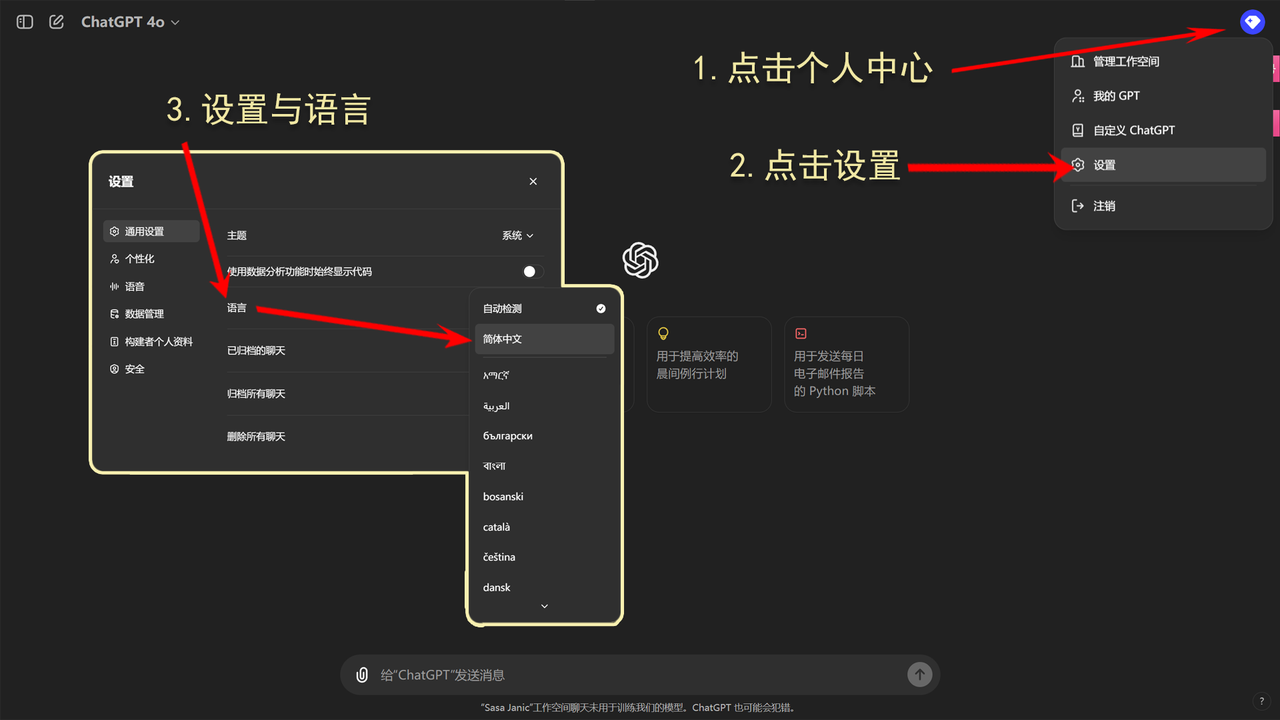Click the Python 脚本 email report suggestion card

tap(847, 364)
